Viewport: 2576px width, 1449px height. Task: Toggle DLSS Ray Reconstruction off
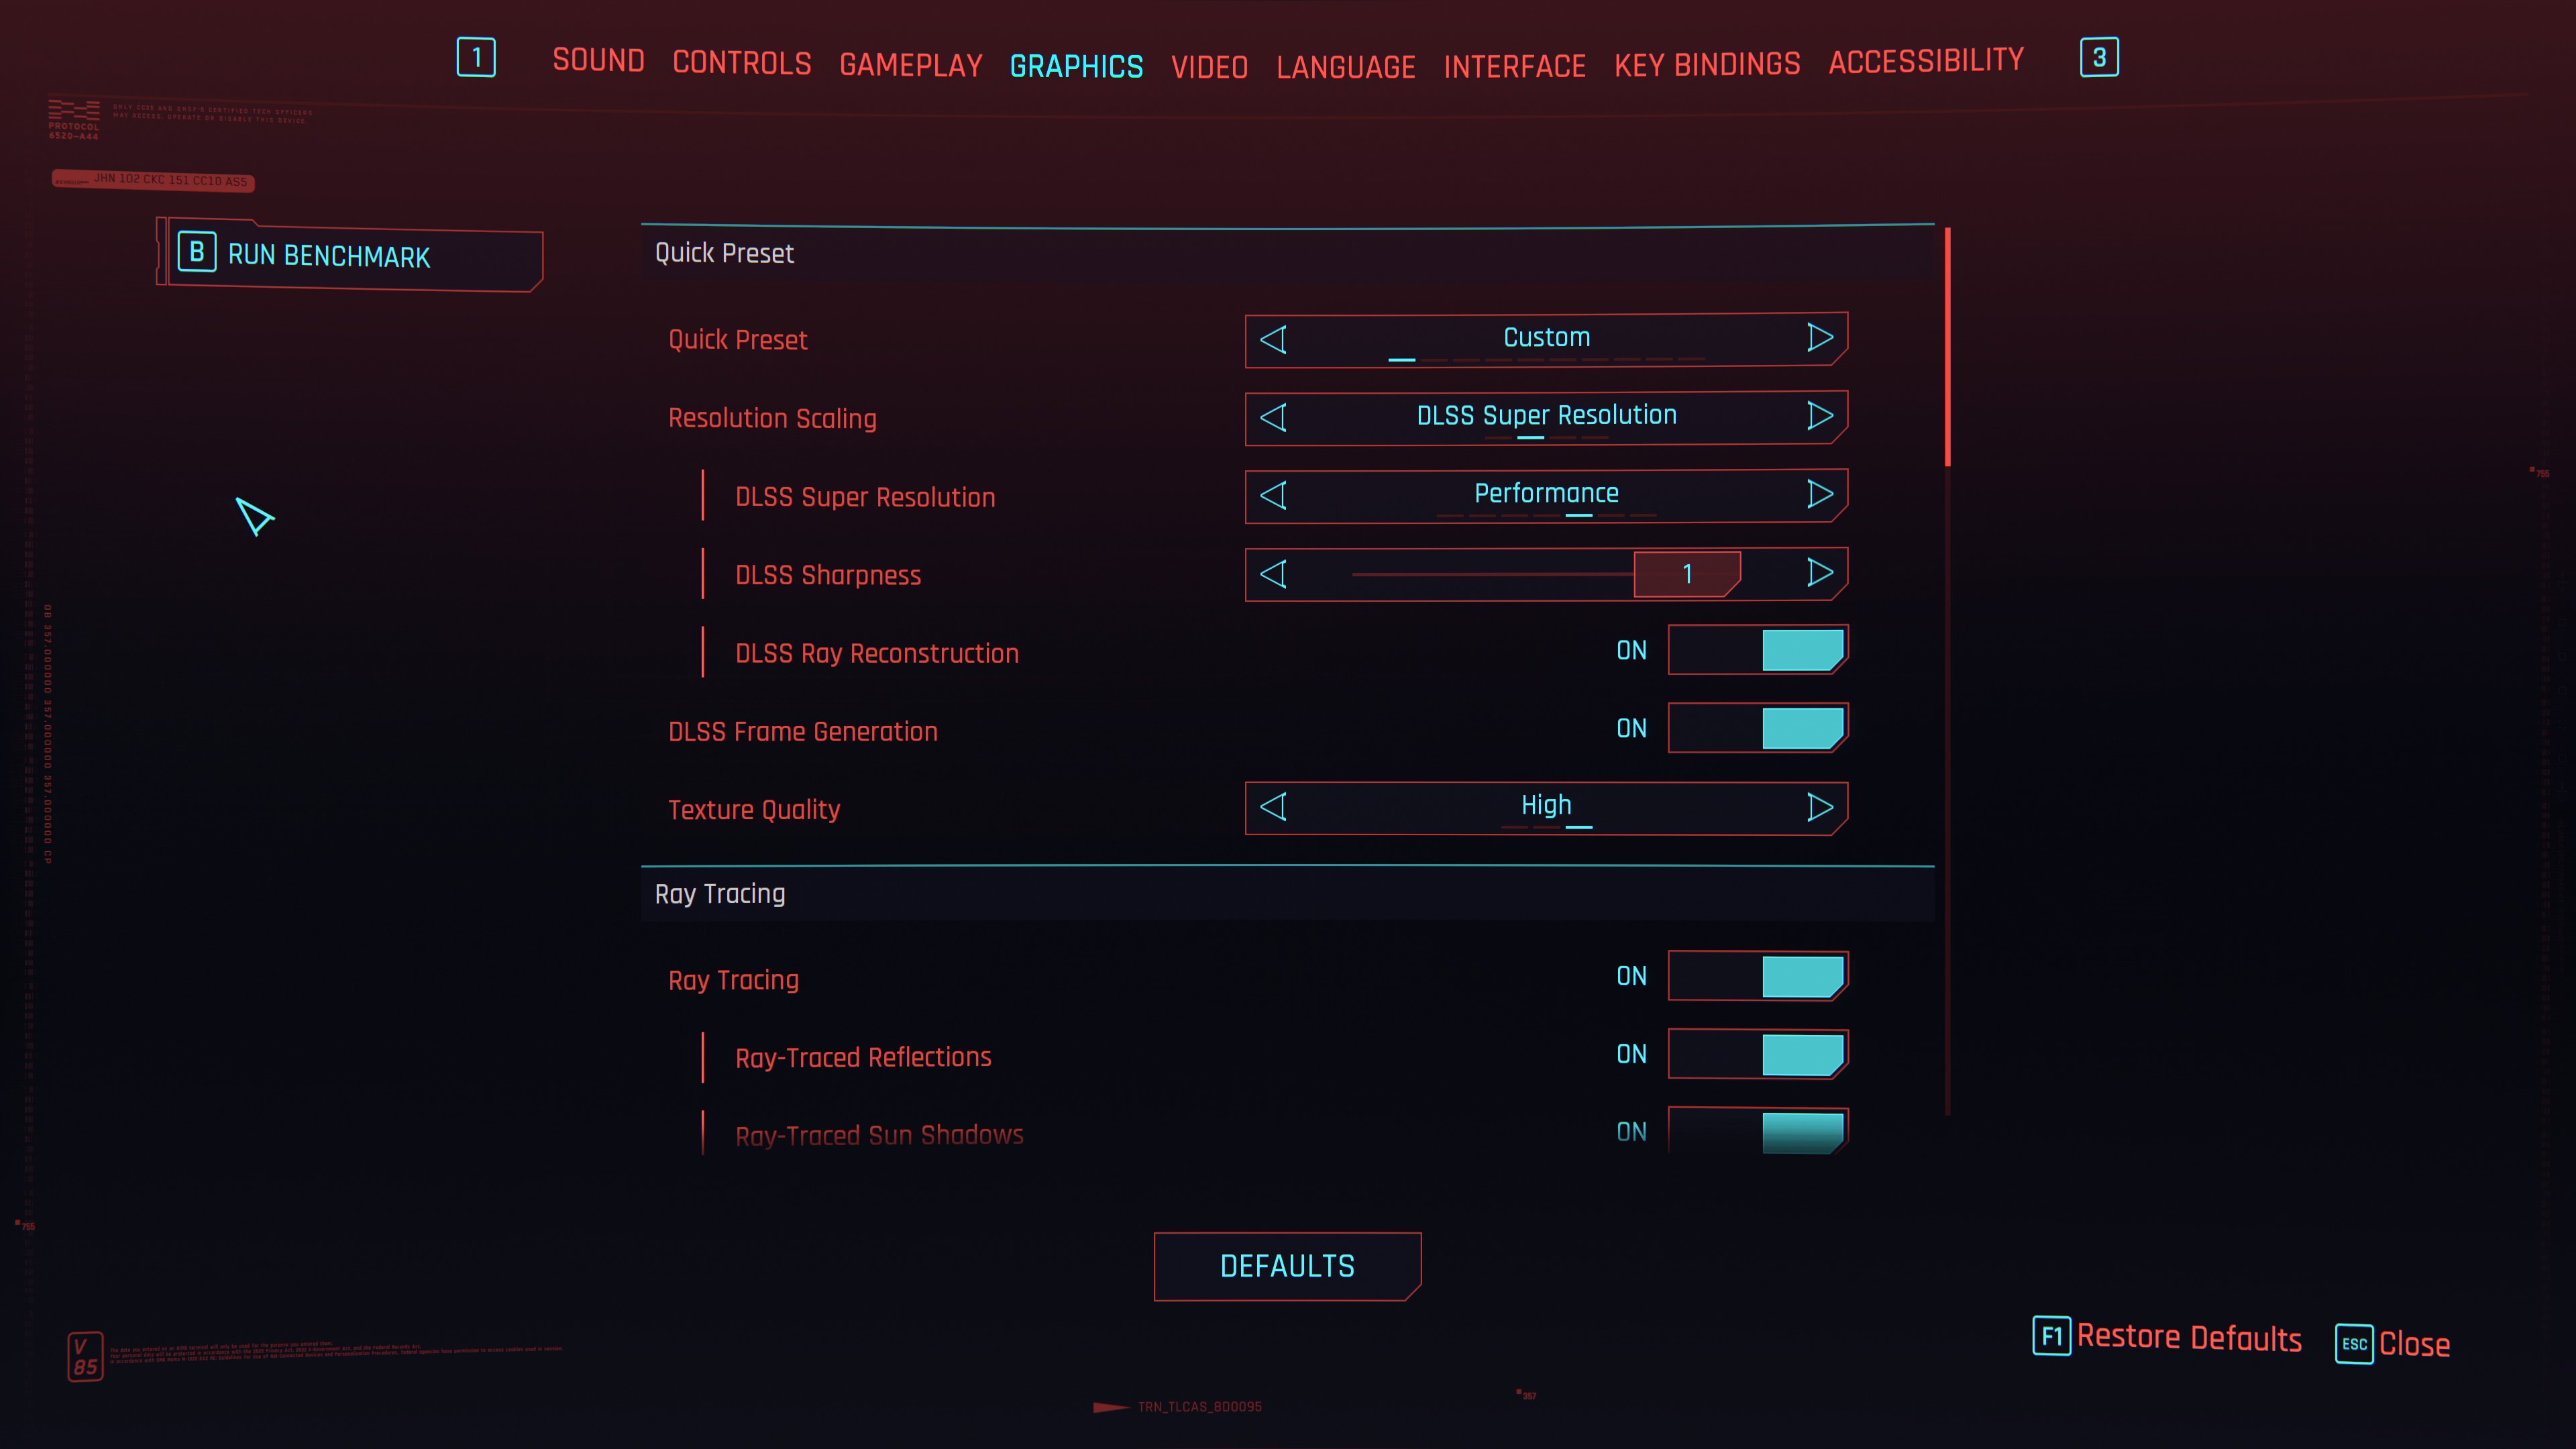point(1757,651)
